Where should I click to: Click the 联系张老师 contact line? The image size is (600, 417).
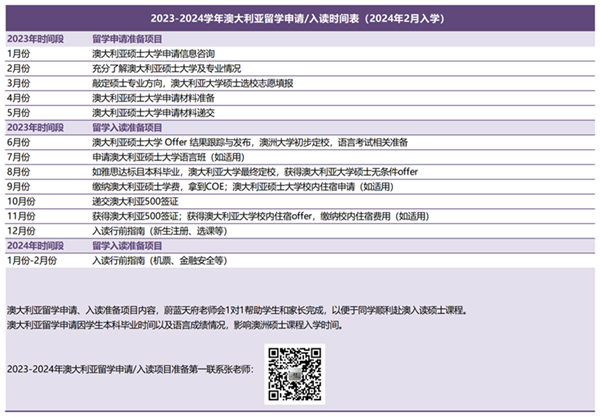[130, 369]
